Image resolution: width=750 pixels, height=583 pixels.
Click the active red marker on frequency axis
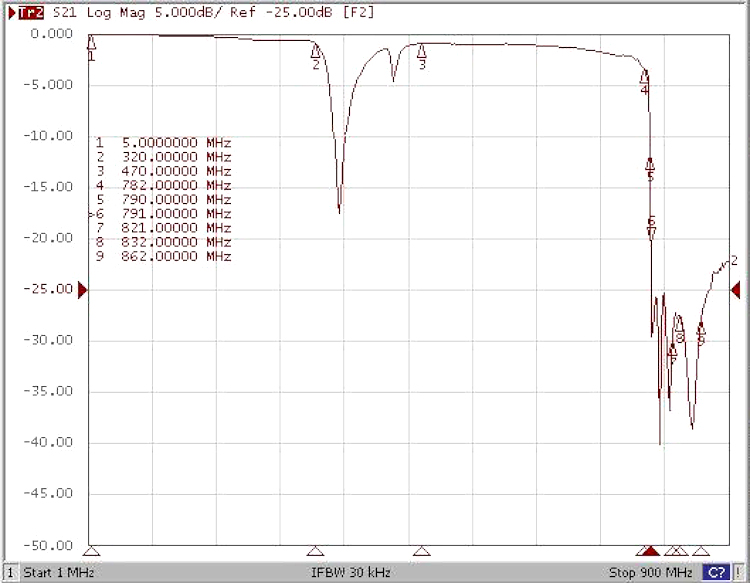[x=651, y=551]
